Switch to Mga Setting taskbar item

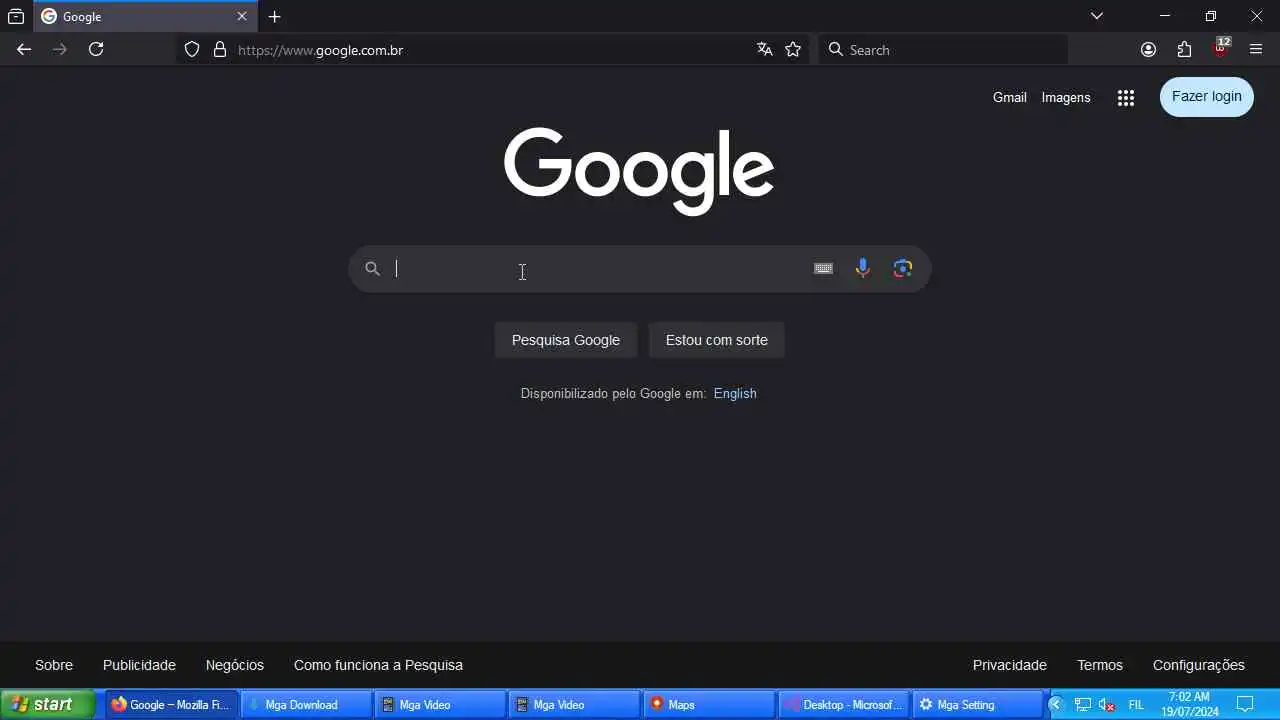click(x=977, y=705)
